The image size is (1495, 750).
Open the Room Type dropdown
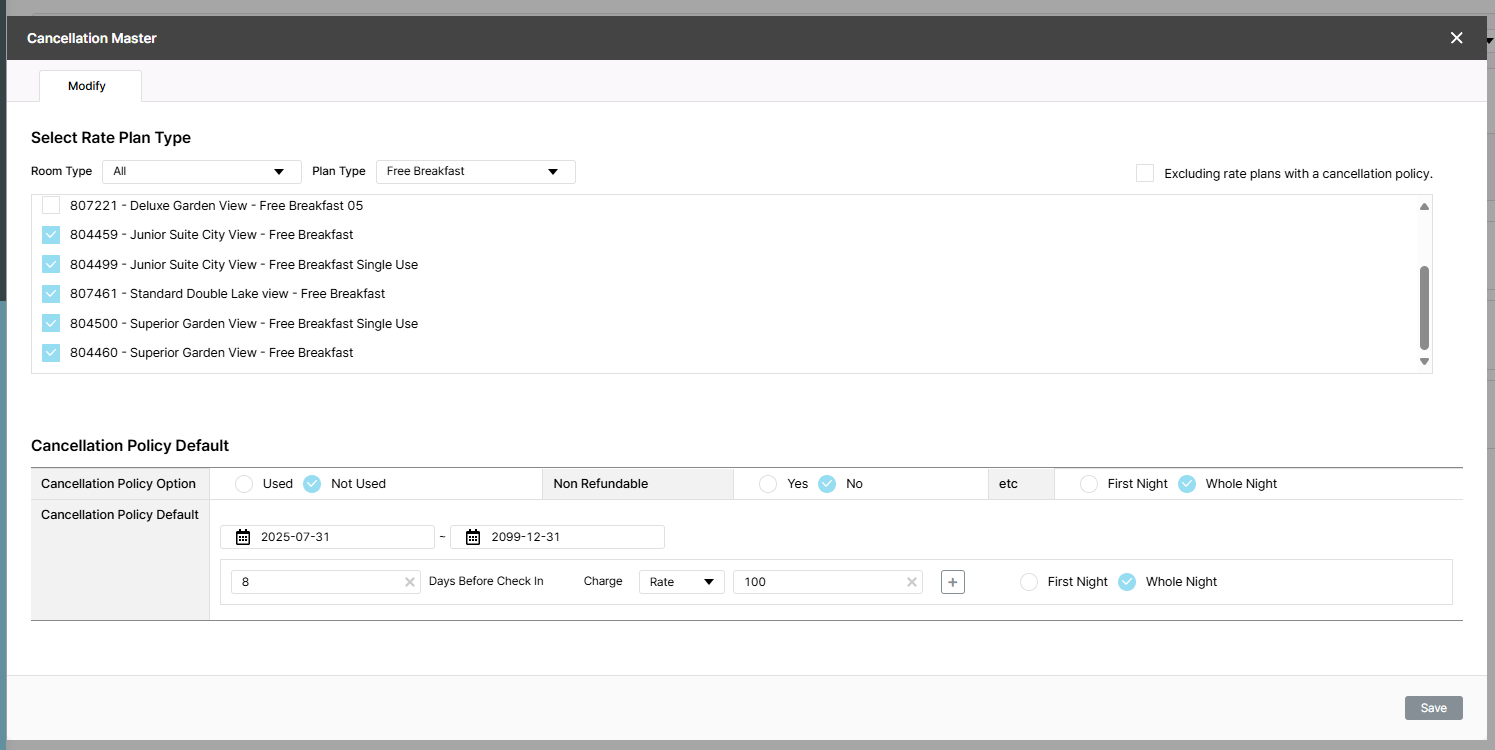click(201, 172)
